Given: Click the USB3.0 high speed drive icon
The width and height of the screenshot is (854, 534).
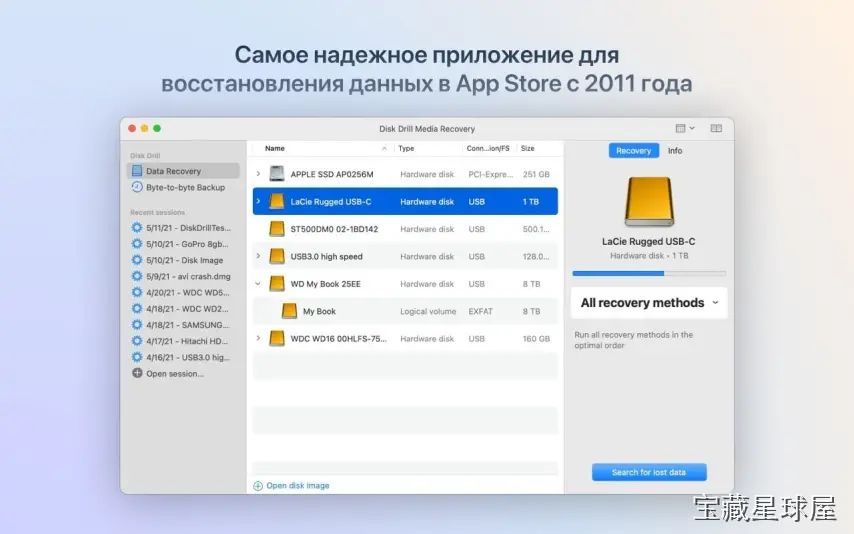Looking at the screenshot, I should (x=277, y=256).
